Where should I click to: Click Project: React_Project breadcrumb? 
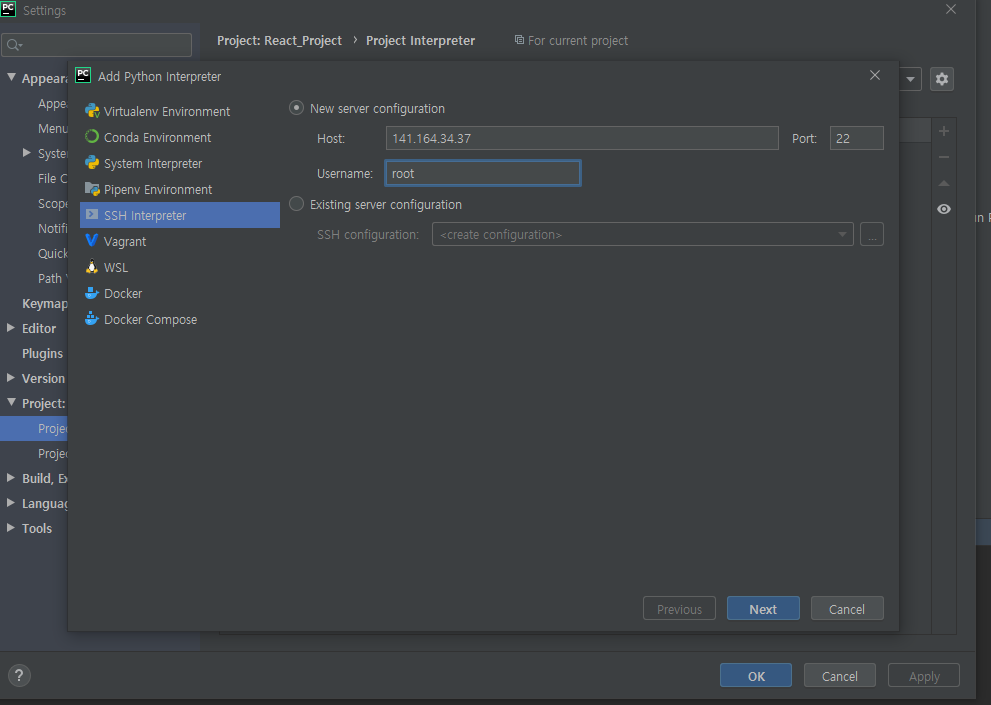coord(279,40)
